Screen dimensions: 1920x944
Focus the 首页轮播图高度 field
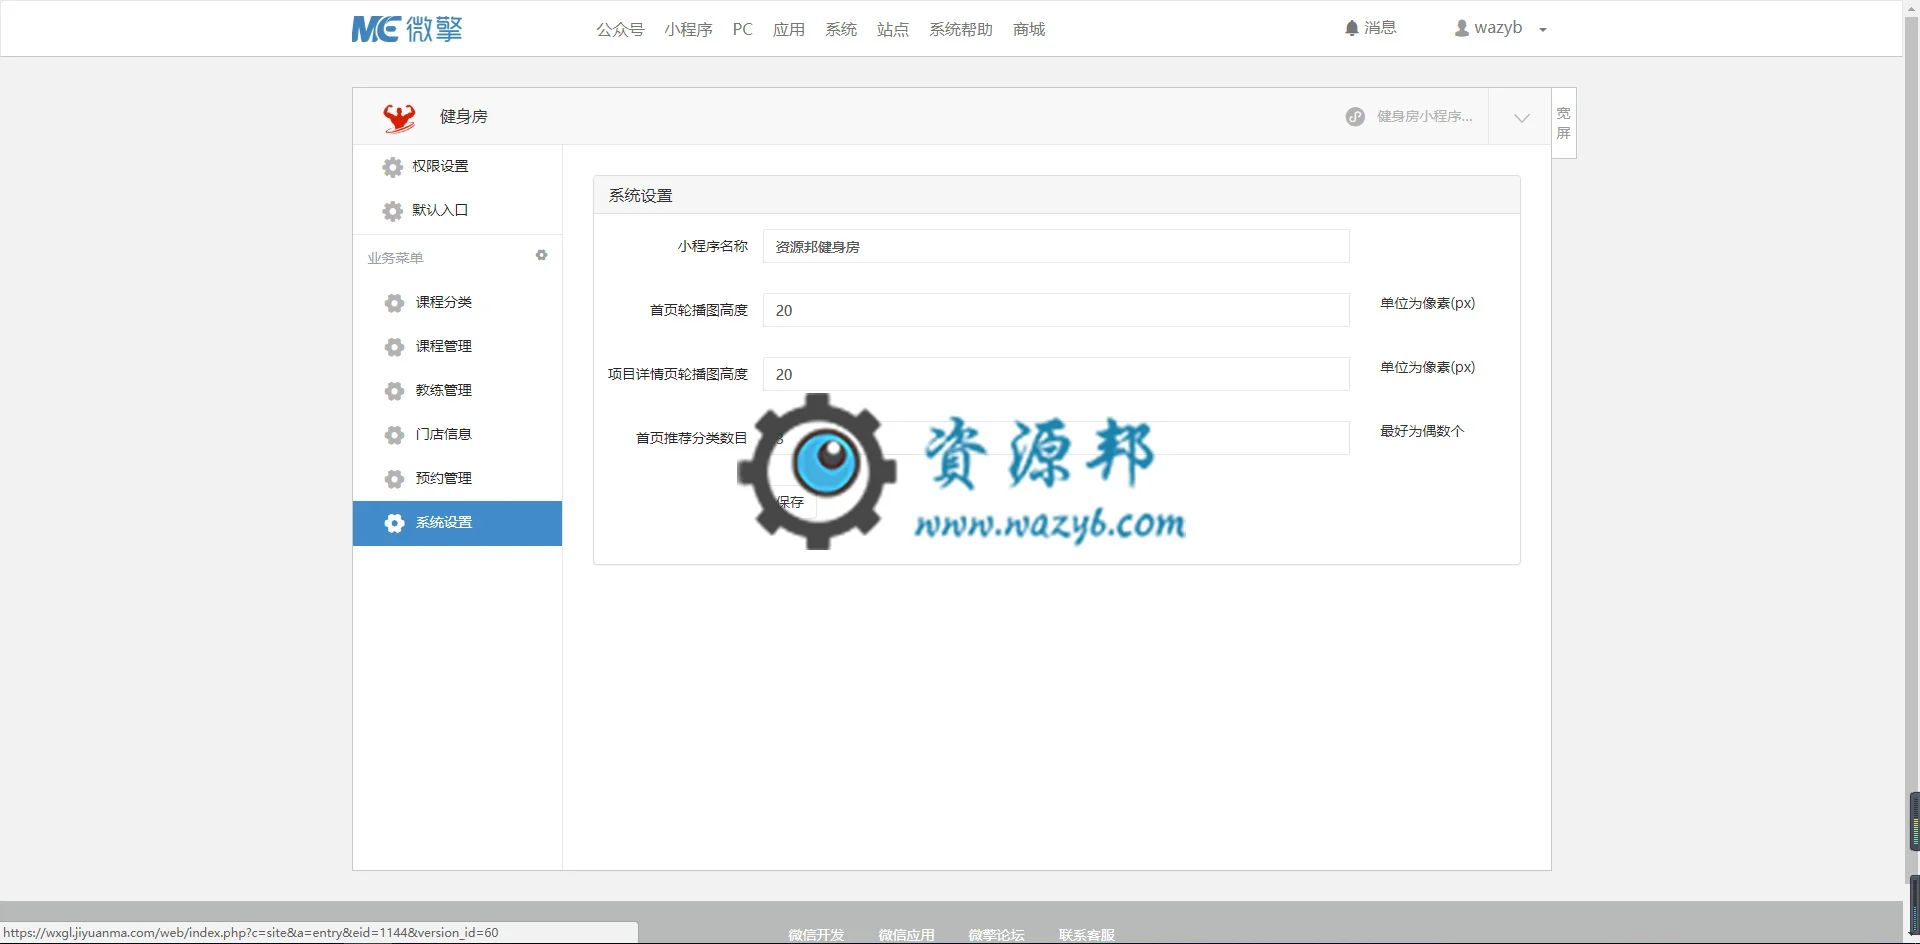(x=1056, y=310)
